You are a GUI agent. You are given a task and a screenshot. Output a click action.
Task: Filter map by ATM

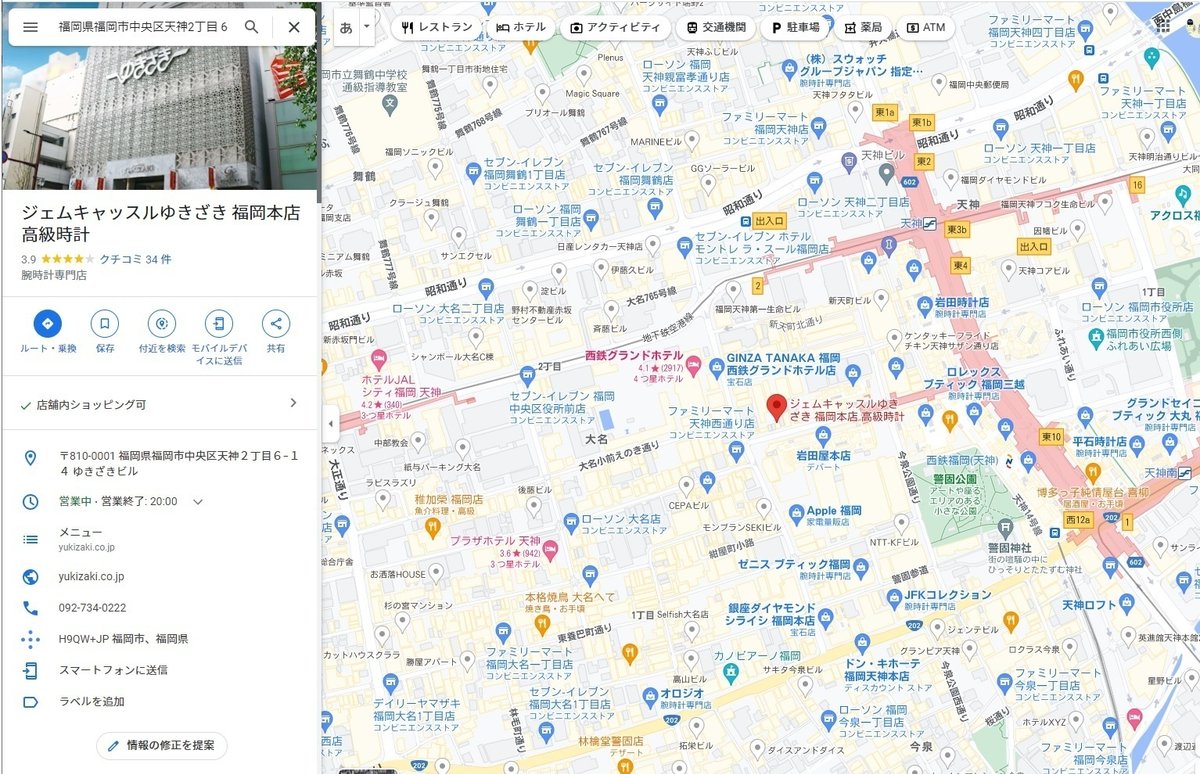[x=925, y=27]
